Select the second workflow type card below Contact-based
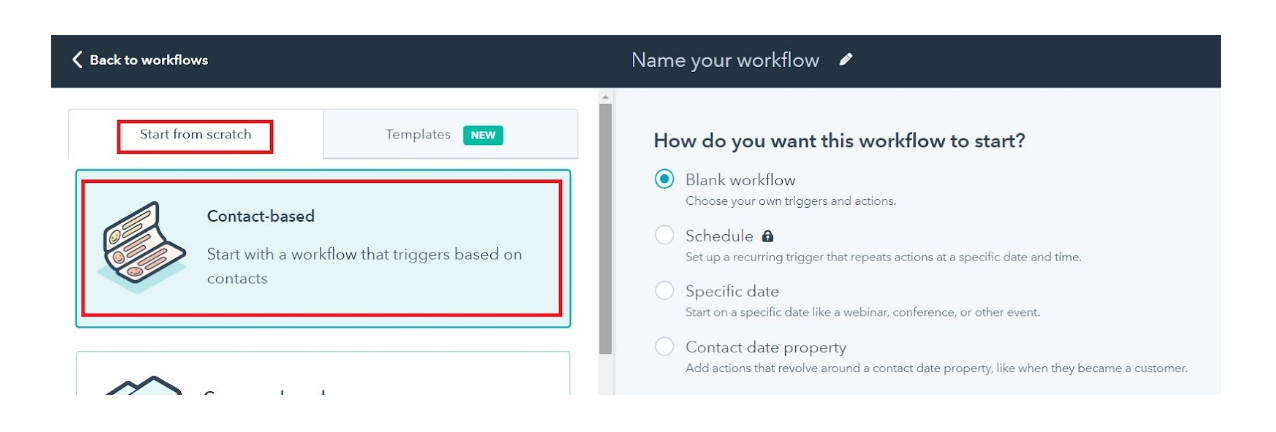The image size is (1276, 432). [323, 373]
